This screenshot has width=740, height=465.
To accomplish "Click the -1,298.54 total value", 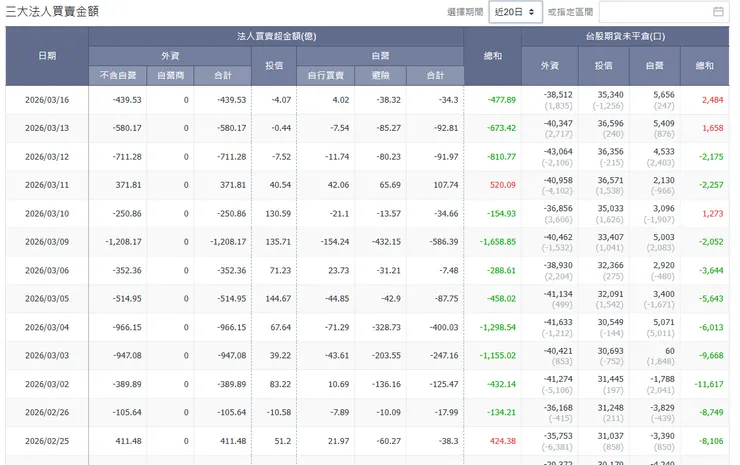I will pyautogui.click(x=498, y=327).
